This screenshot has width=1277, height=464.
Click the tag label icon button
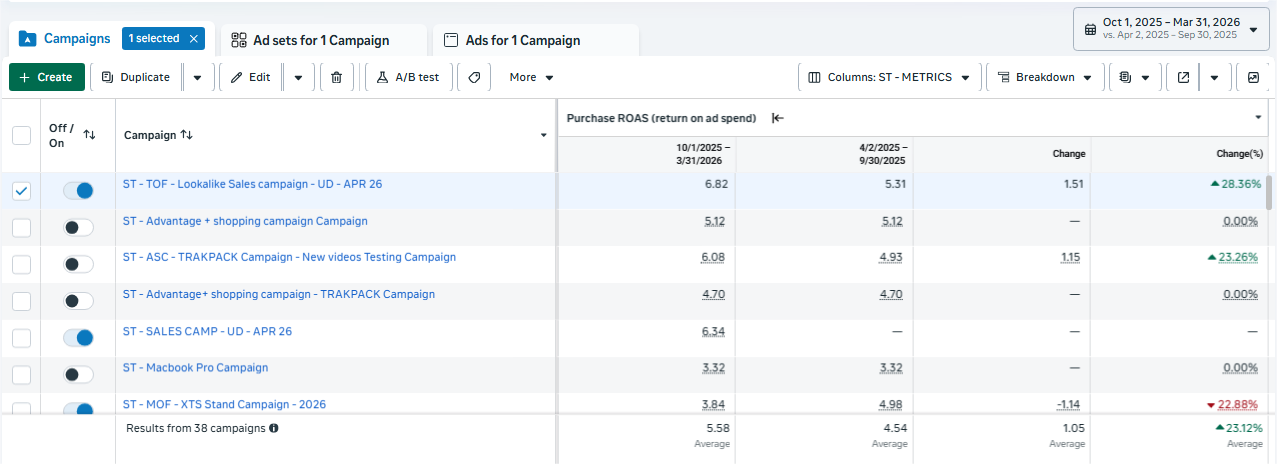coord(474,77)
